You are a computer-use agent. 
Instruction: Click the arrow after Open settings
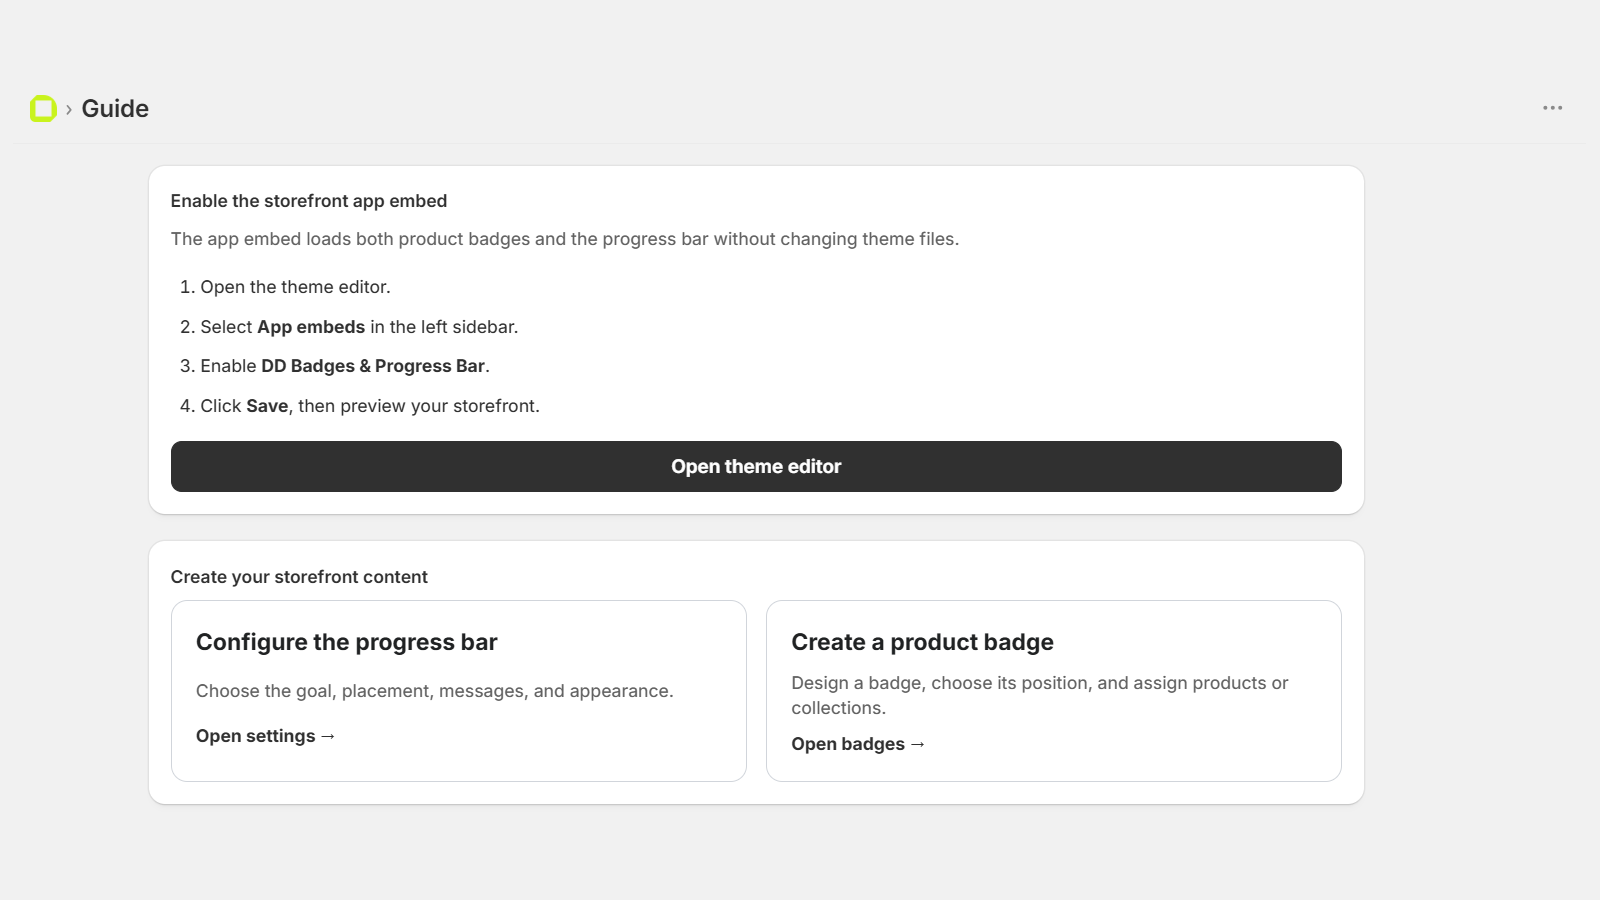pyautogui.click(x=328, y=736)
